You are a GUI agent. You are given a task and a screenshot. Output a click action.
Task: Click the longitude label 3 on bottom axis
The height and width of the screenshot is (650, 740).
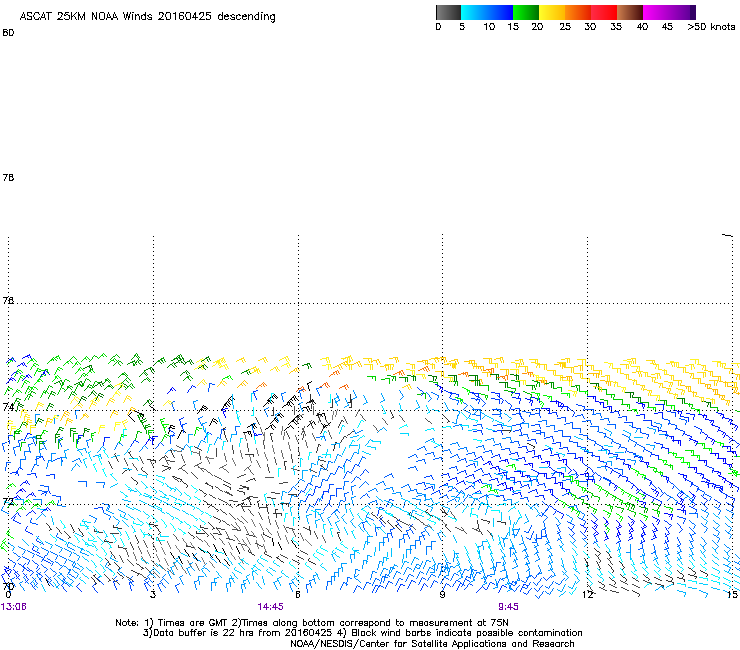pos(153,595)
